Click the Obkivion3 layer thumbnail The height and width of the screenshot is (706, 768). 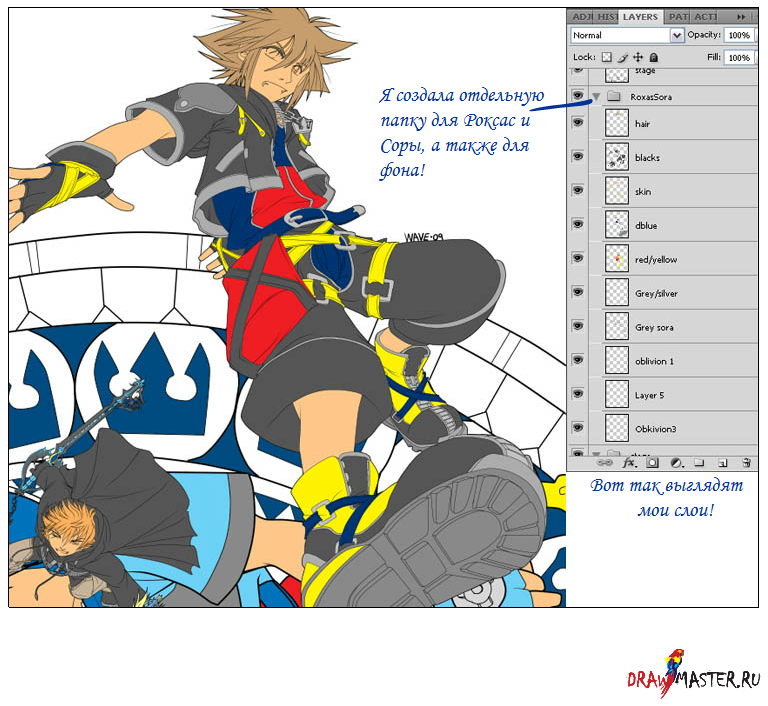[x=617, y=428]
